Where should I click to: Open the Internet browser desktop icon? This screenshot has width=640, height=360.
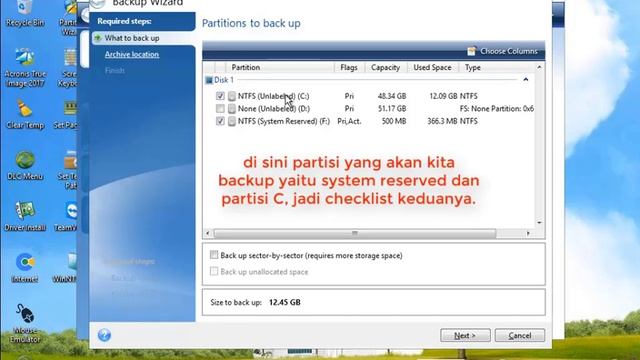(25, 268)
